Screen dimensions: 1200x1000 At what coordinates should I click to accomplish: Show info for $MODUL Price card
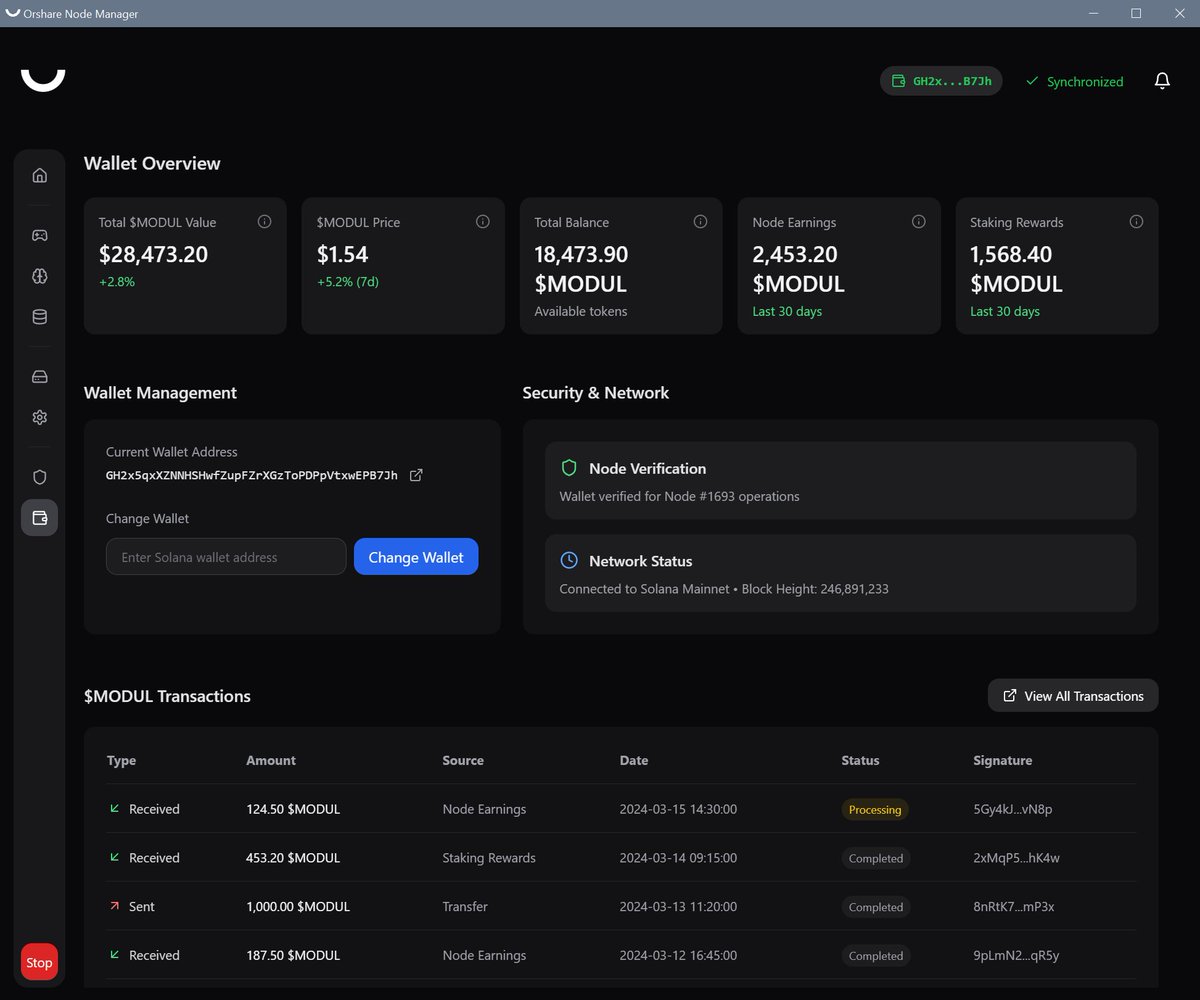pyautogui.click(x=483, y=222)
